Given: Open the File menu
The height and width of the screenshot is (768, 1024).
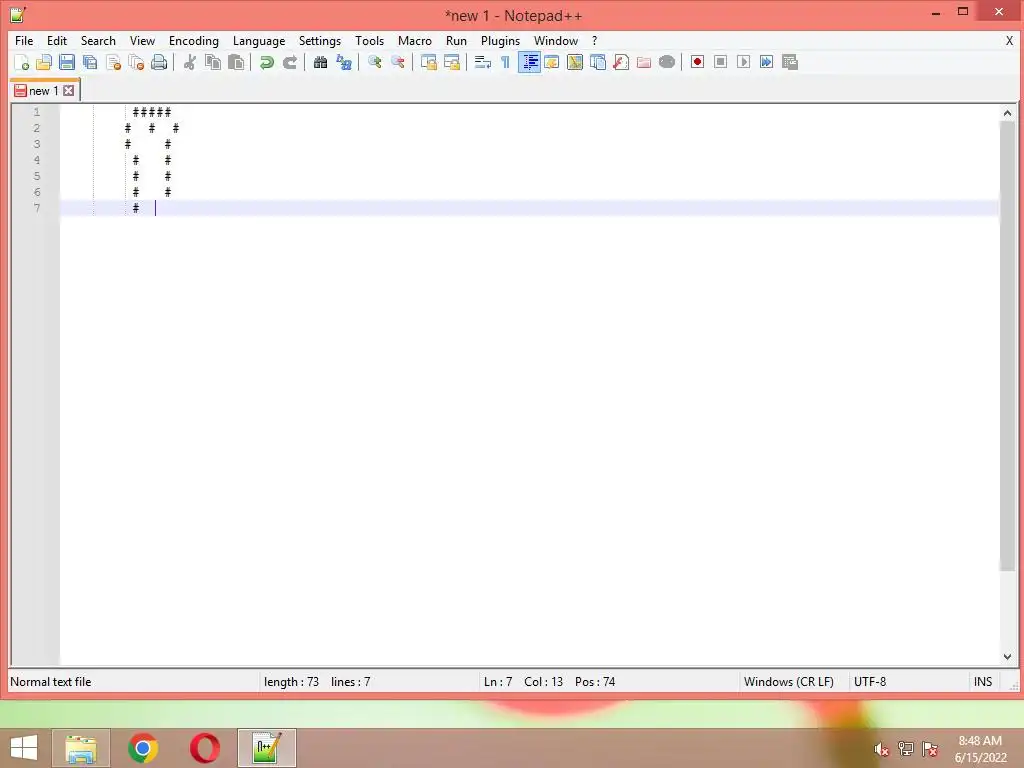Looking at the screenshot, I should pos(24,40).
